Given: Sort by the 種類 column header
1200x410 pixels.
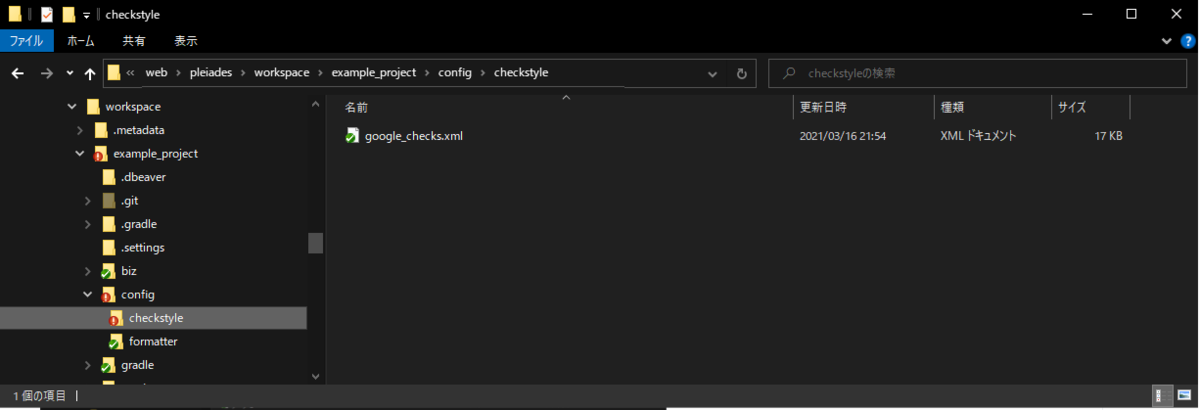Looking at the screenshot, I should tap(950, 107).
